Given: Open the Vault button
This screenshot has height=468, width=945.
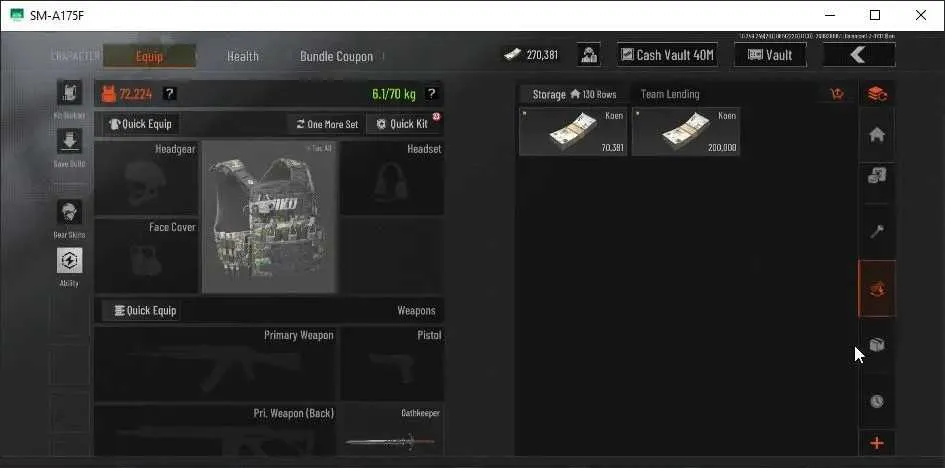Looking at the screenshot, I should pyautogui.click(x=770, y=55).
